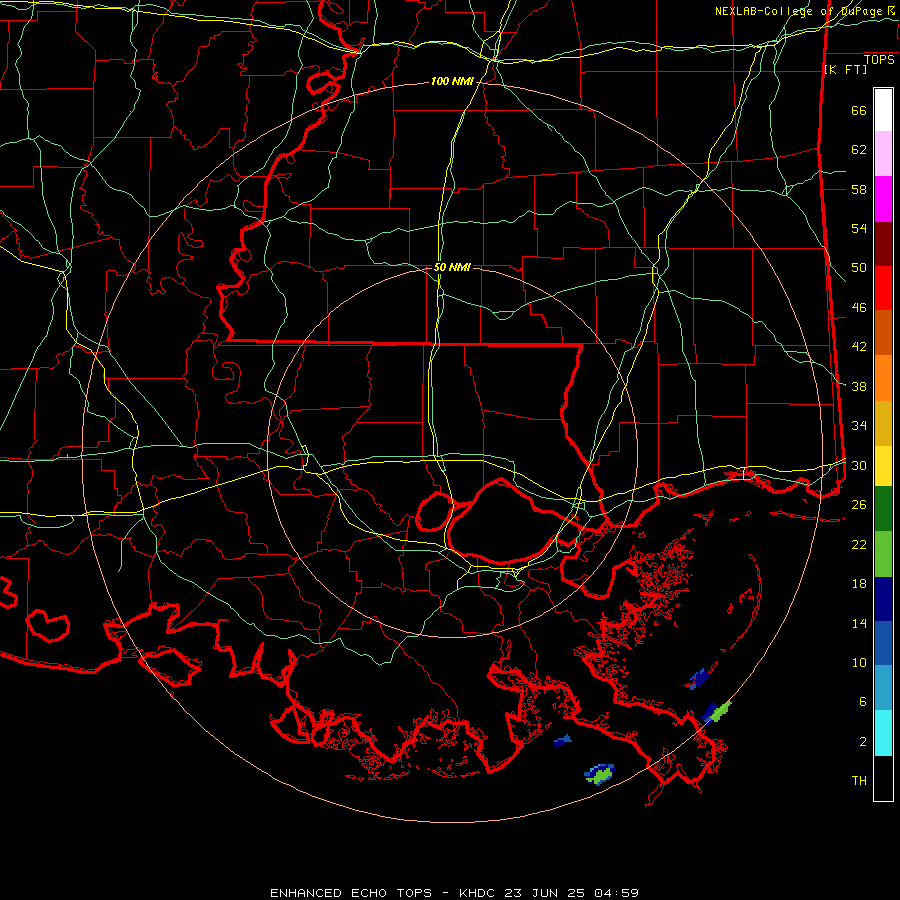Screen dimensions: 900x900
Task: Click the sky blue legend swatch
Action: [x=883, y=688]
